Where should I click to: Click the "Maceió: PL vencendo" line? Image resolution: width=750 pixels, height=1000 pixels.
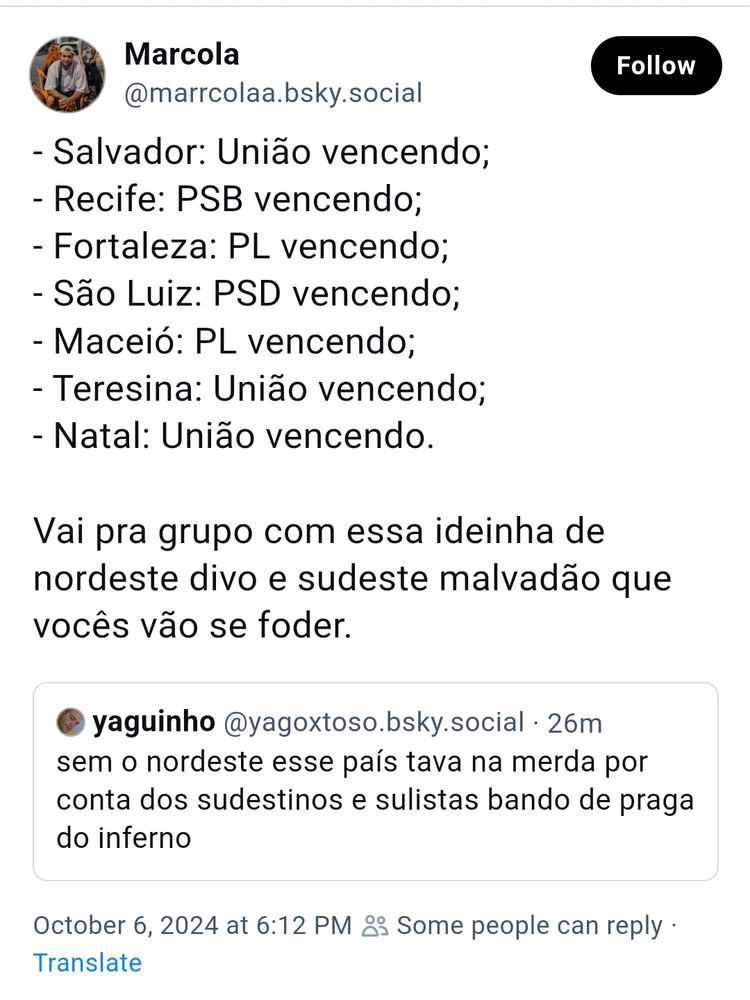coord(224,341)
